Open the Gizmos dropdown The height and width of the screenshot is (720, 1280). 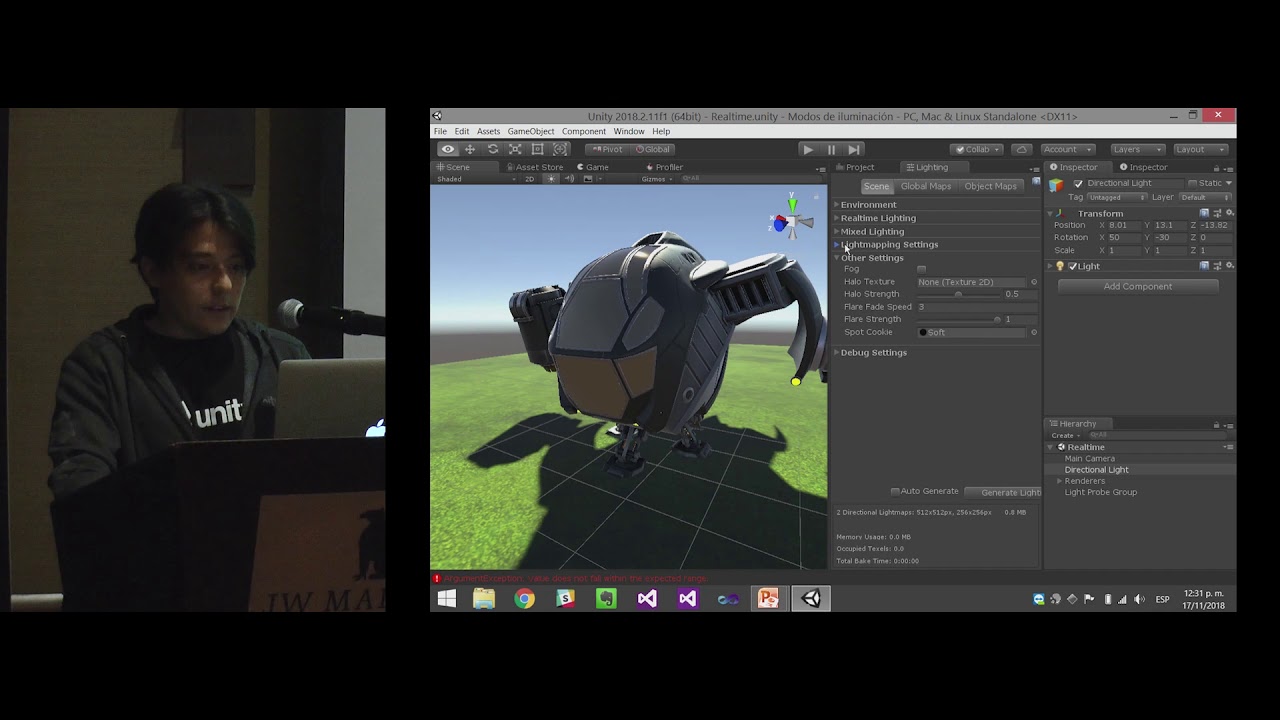(x=657, y=179)
